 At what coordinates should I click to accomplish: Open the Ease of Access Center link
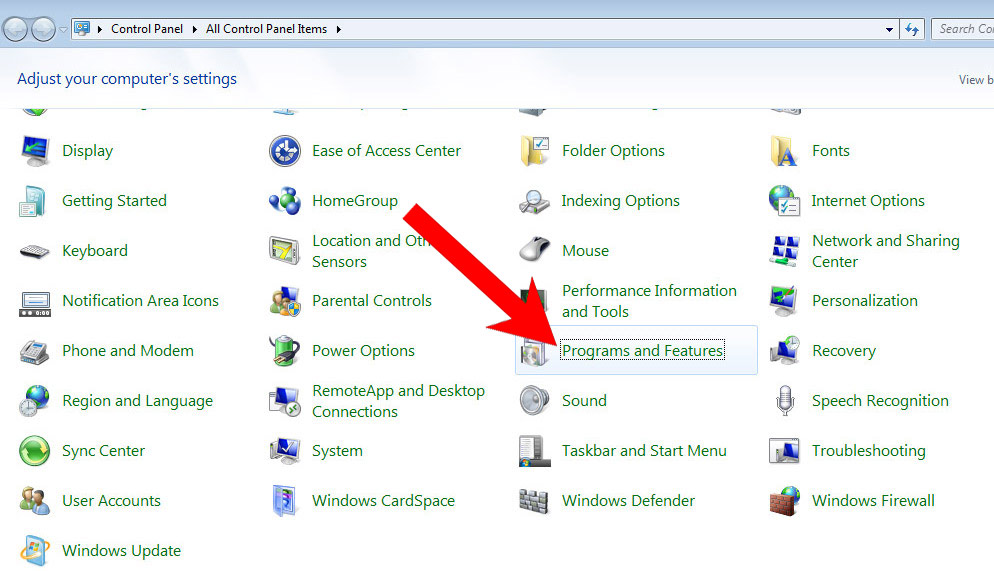pos(386,151)
